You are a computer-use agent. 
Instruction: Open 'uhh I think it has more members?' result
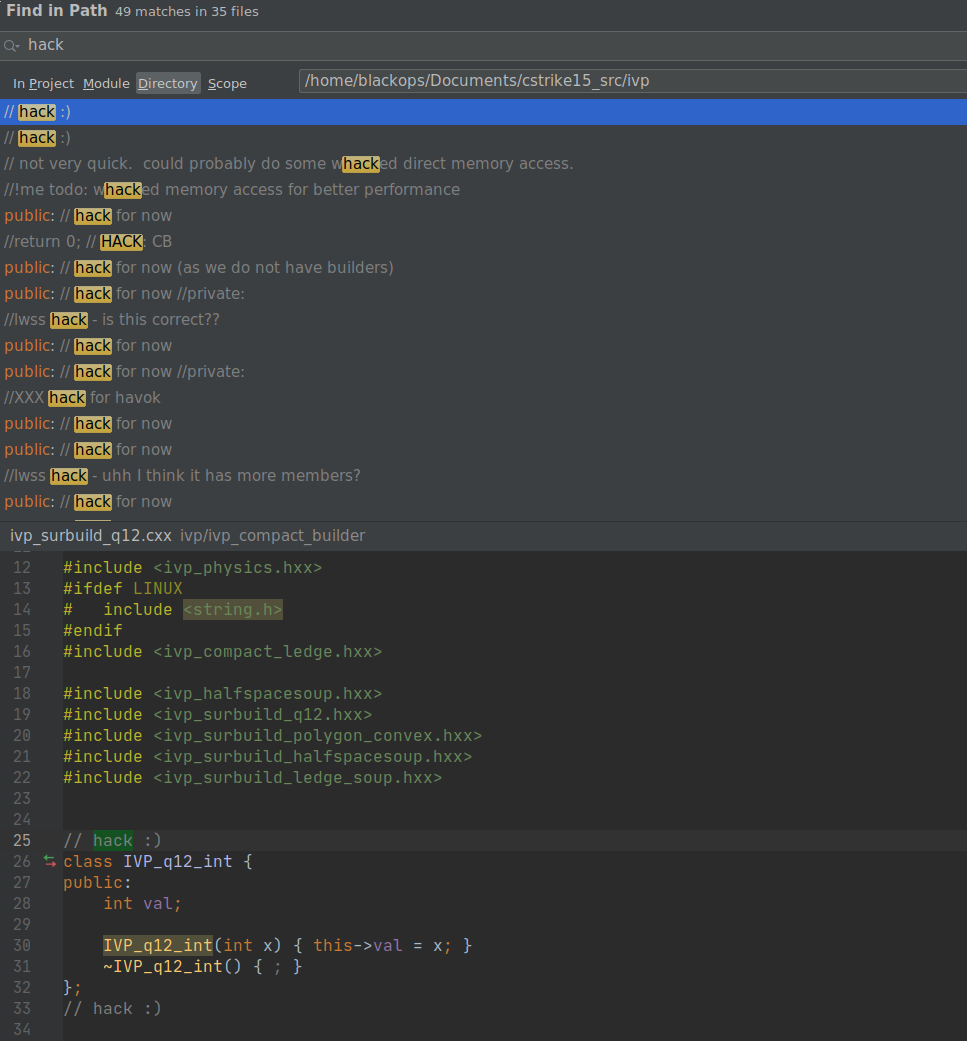[182, 476]
